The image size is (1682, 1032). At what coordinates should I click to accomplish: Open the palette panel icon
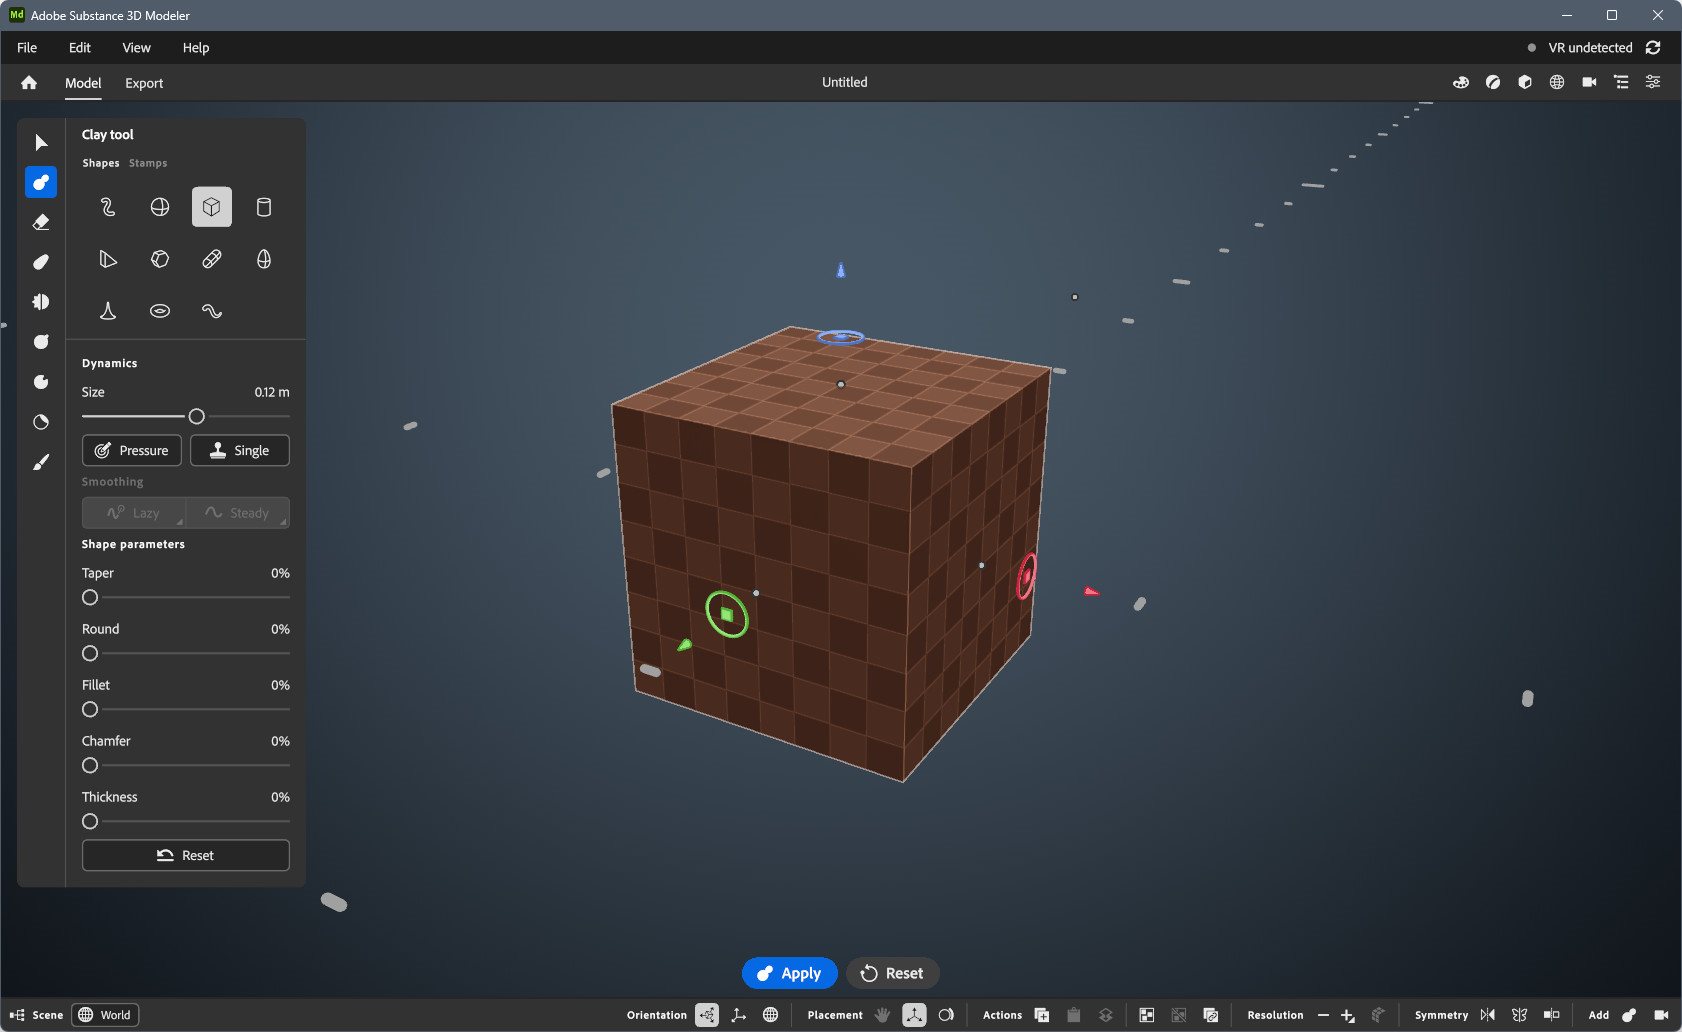click(x=1461, y=82)
